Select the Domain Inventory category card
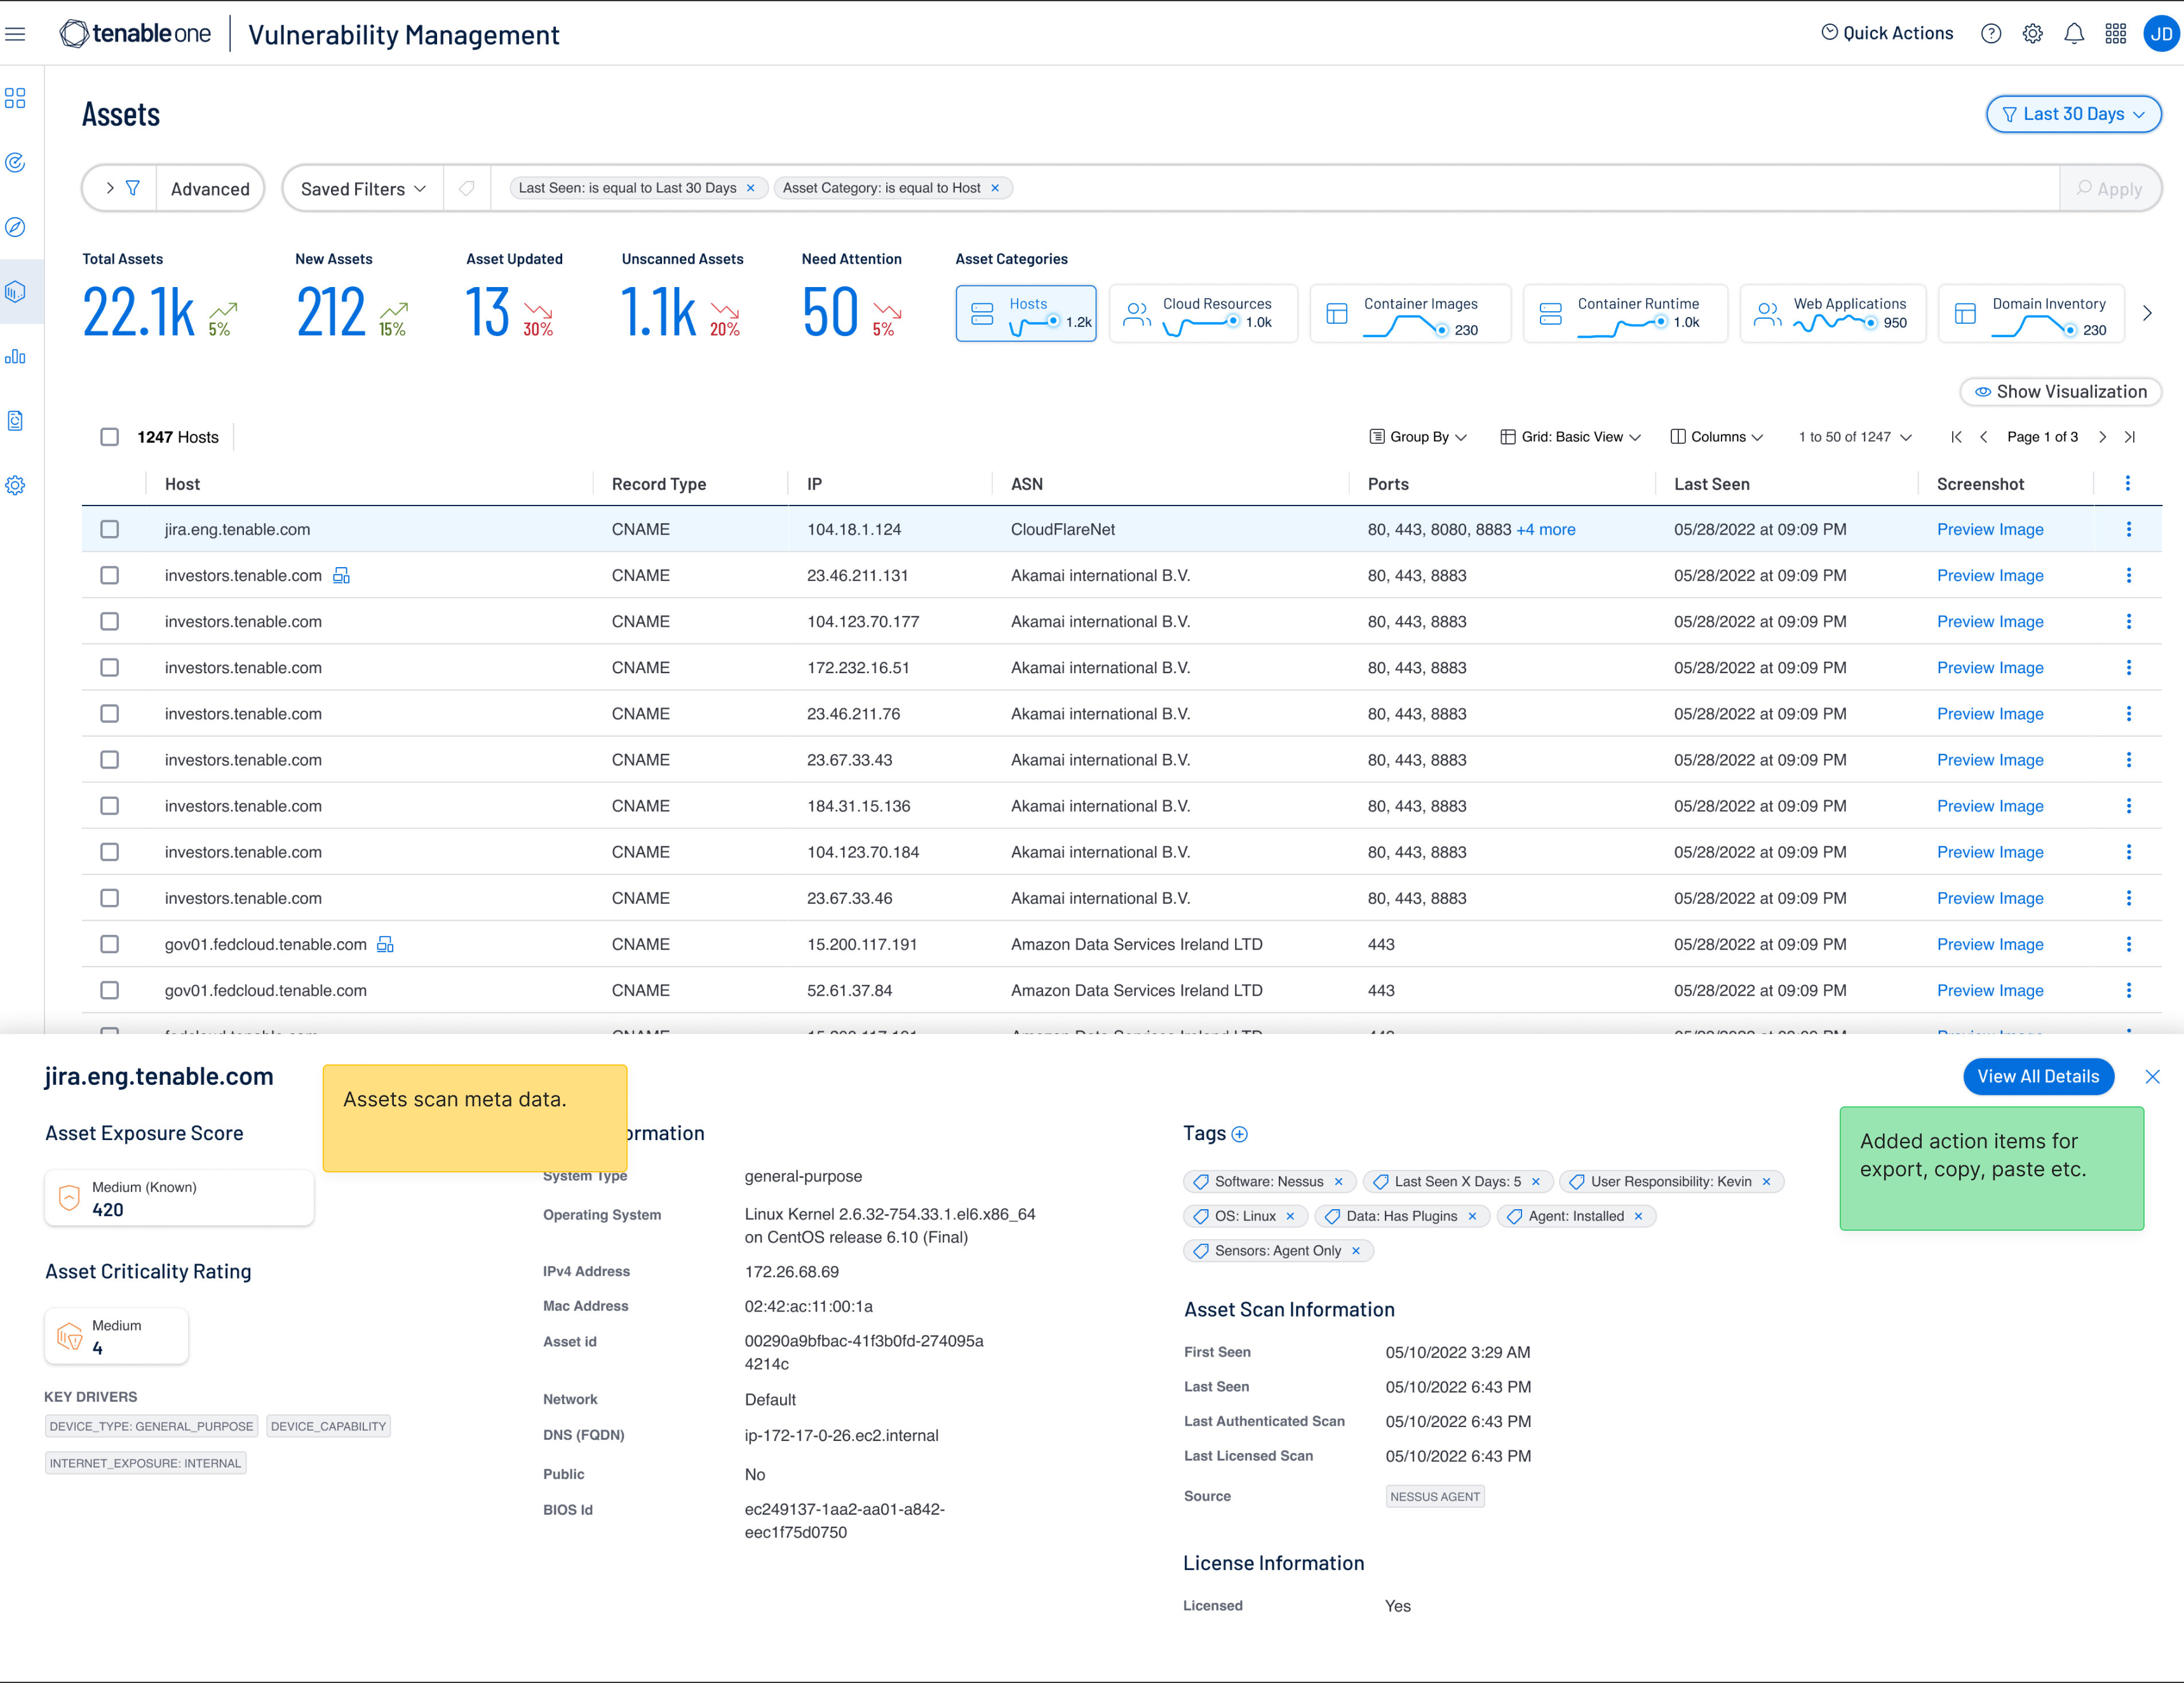Viewport: 2184px width, 1683px height. [2031, 313]
